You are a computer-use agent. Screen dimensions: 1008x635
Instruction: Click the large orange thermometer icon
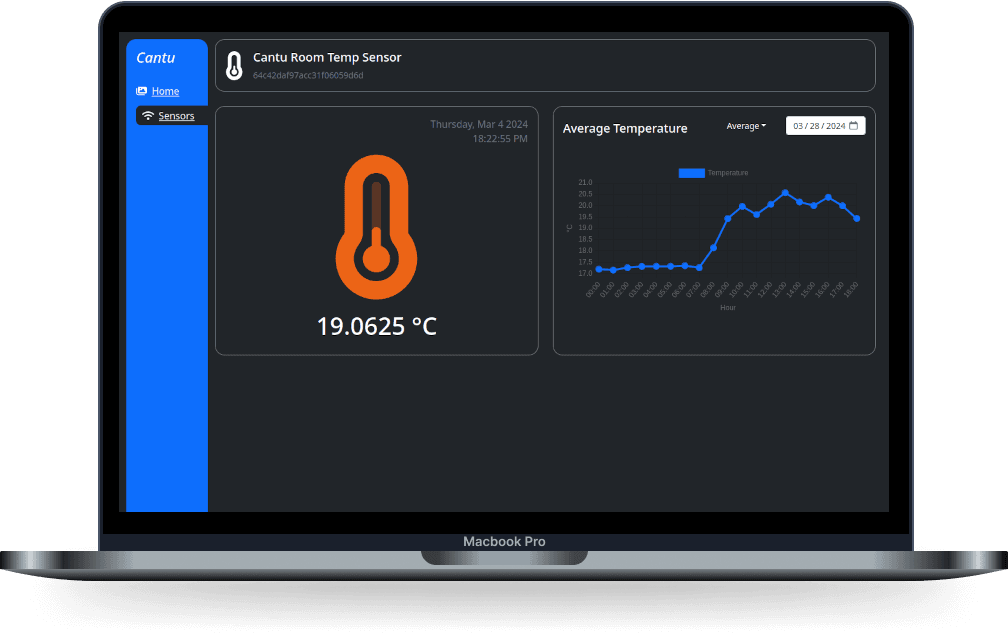point(376,228)
